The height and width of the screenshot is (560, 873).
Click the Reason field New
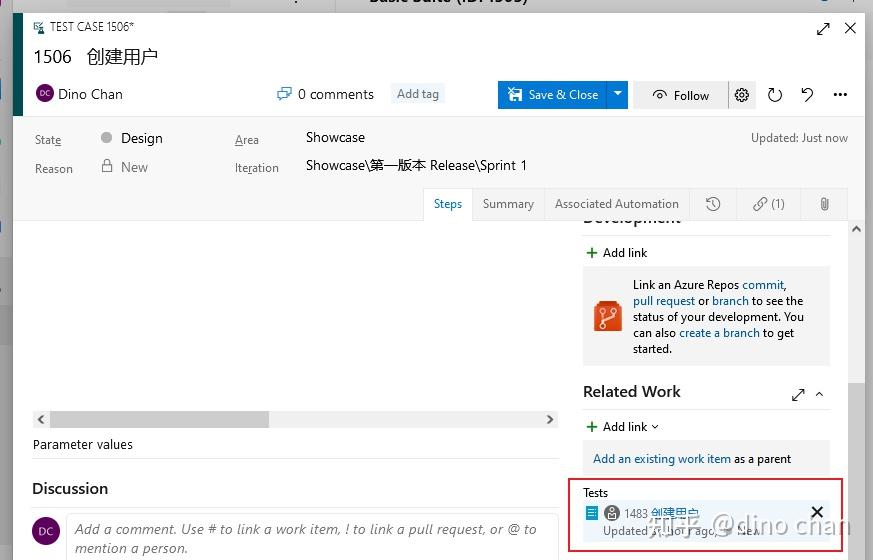(x=134, y=167)
